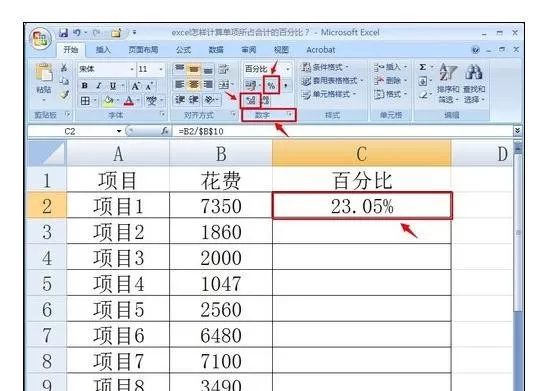Open the Clear eraser tool
This screenshot has width=545, height=391.
point(423,95)
